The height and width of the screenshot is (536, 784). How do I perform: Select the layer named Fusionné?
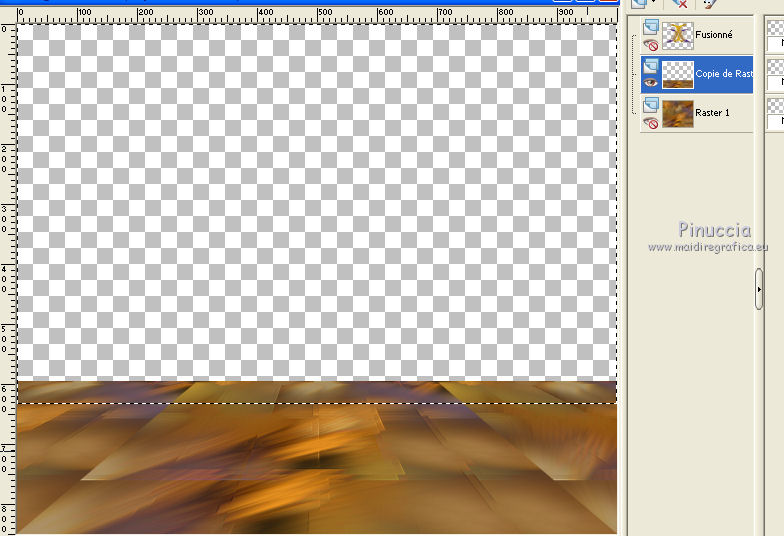[x=714, y=34]
